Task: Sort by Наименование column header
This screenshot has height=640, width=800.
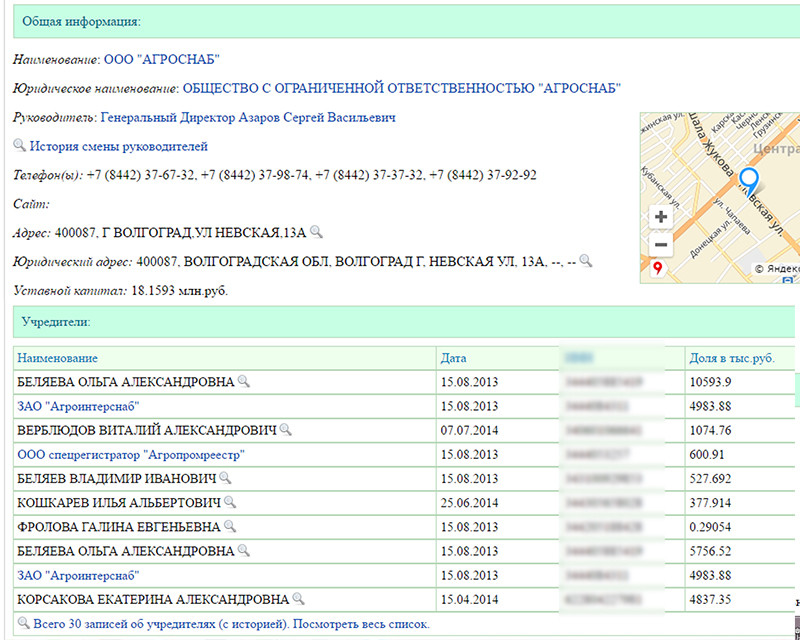Action: (57, 358)
